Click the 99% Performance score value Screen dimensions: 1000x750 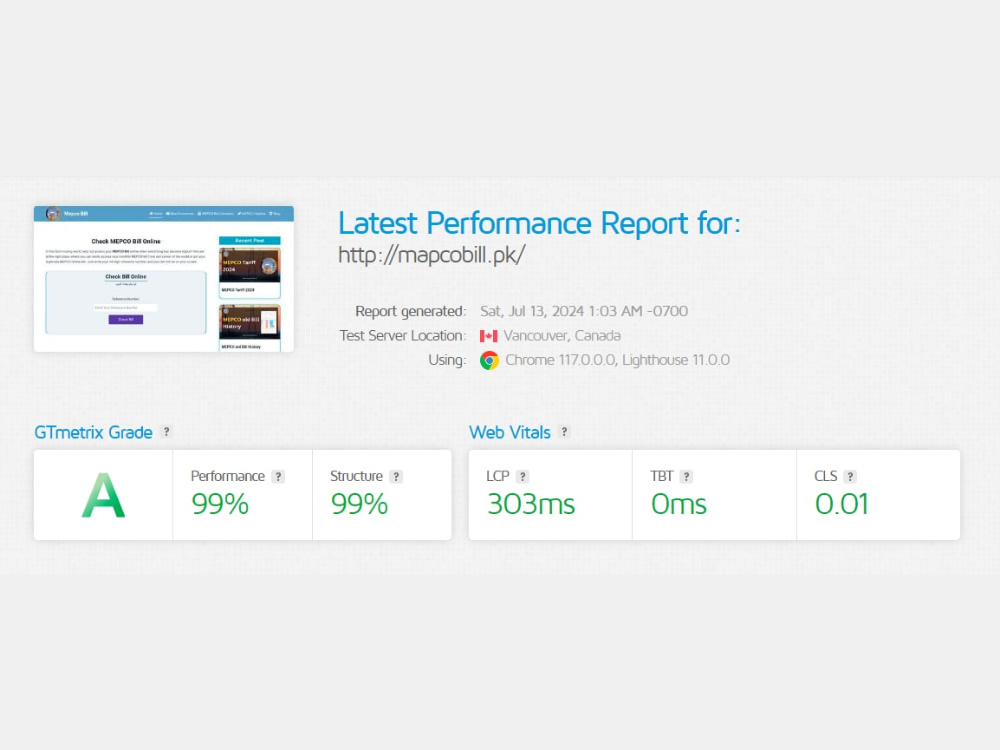click(220, 504)
